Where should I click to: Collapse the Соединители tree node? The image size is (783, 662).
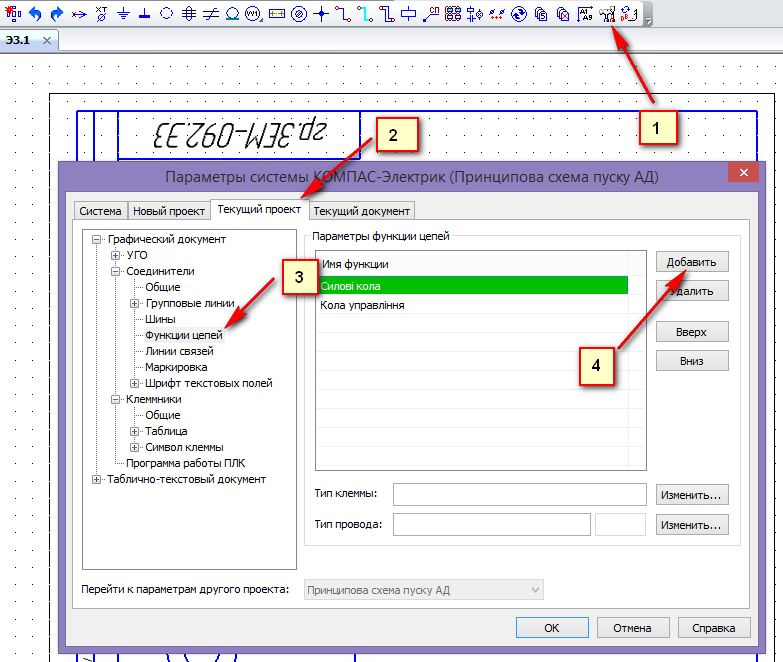pyautogui.click(x=115, y=271)
